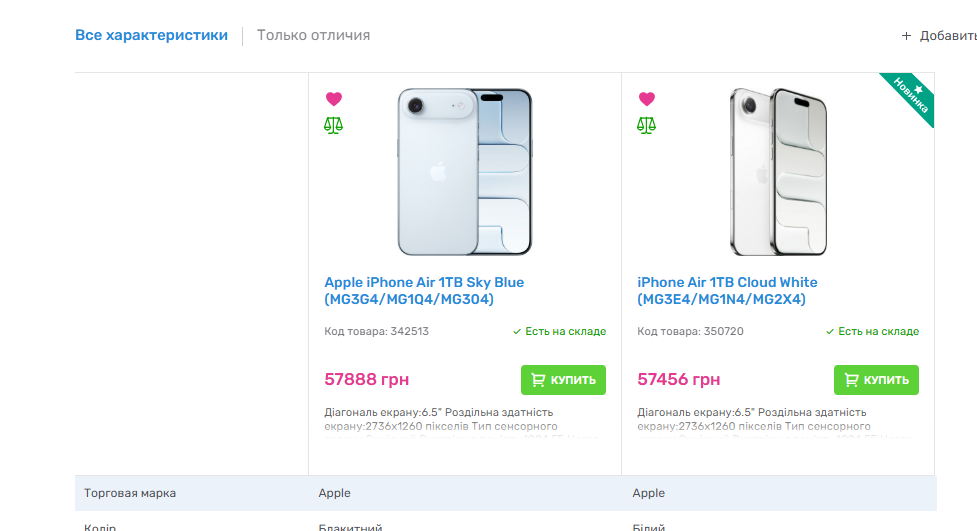Buy the Sky Blue iPhone Air
This screenshot has height=531, width=977.
(563, 380)
